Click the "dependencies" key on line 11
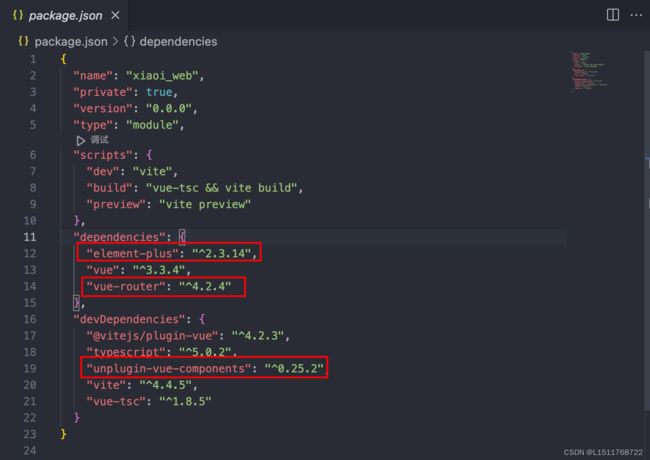 point(119,237)
